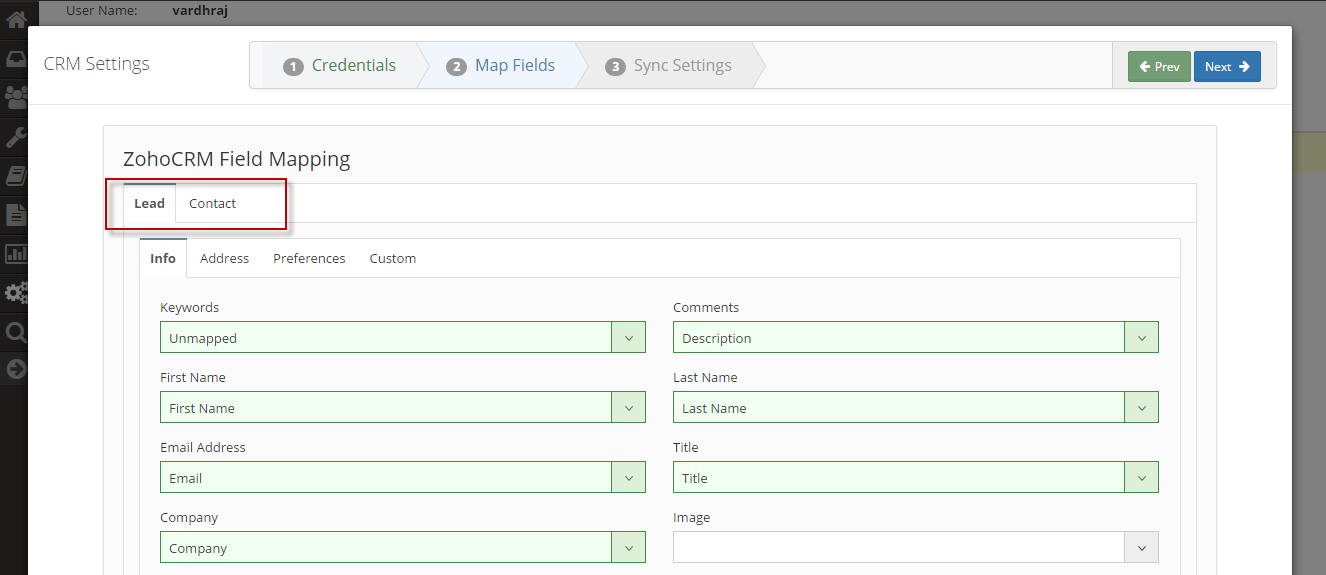Open the Keywords mapping dropdown

click(x=403, y=338)
